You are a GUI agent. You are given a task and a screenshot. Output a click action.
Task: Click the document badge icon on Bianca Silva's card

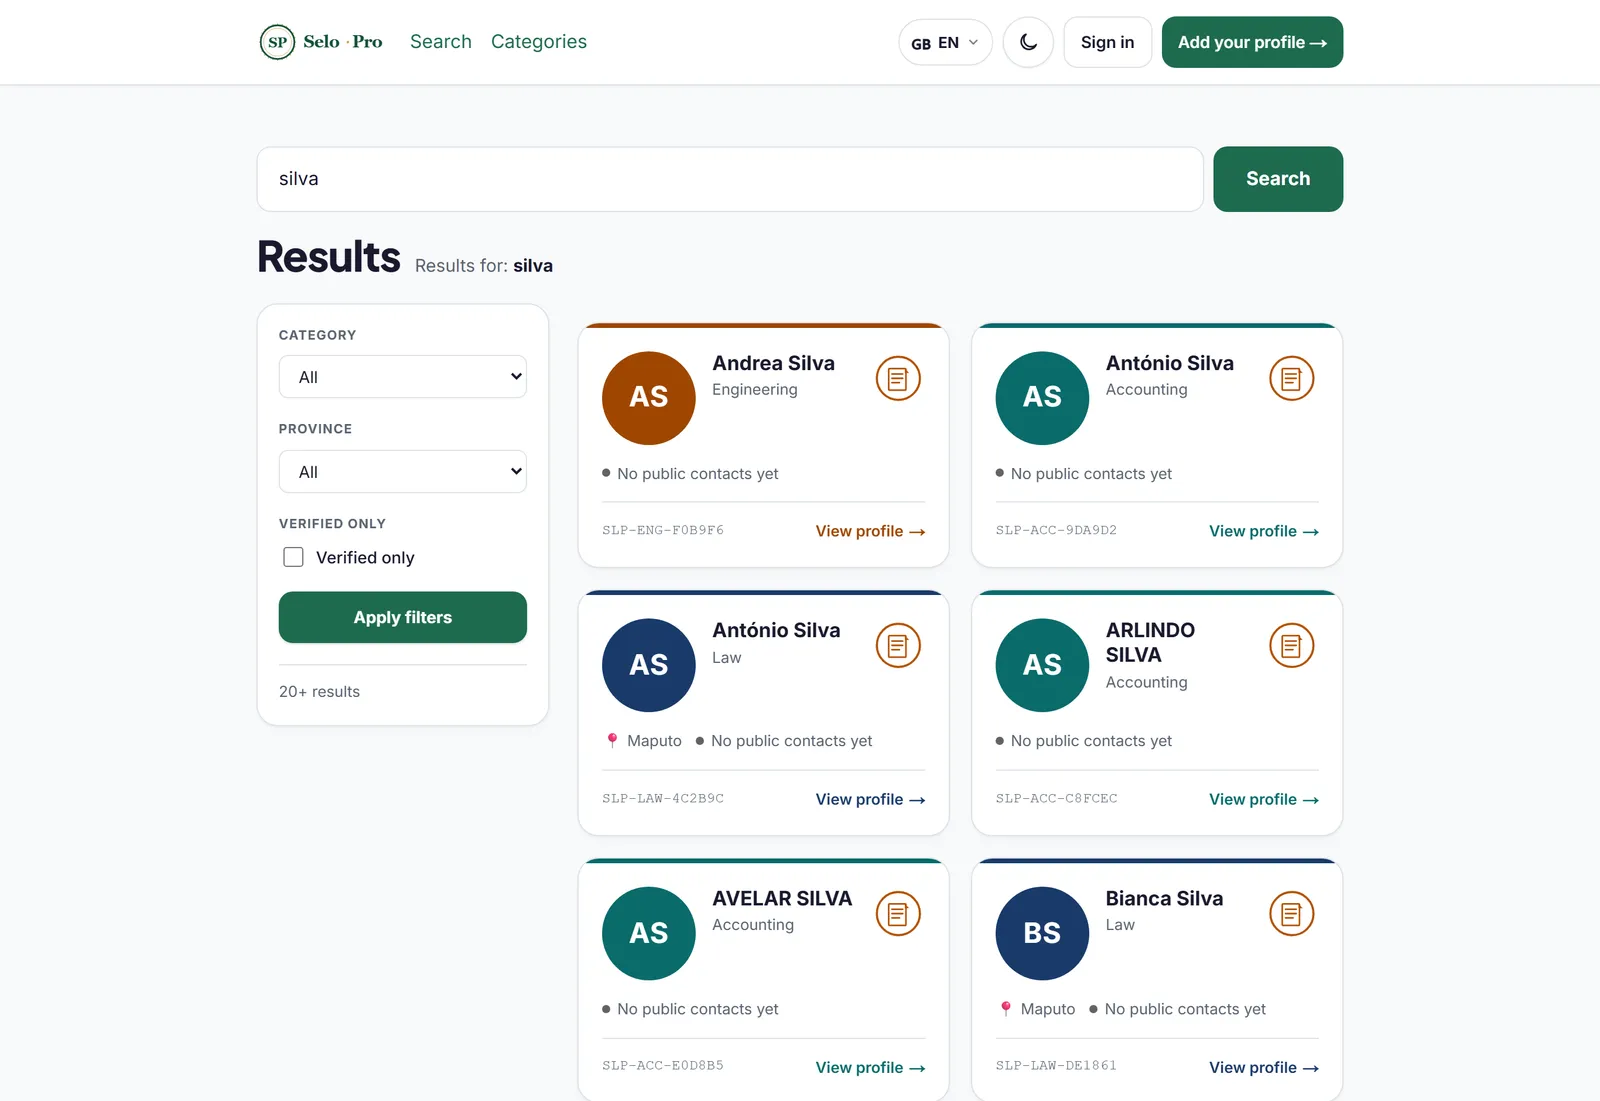(1291, 914)
